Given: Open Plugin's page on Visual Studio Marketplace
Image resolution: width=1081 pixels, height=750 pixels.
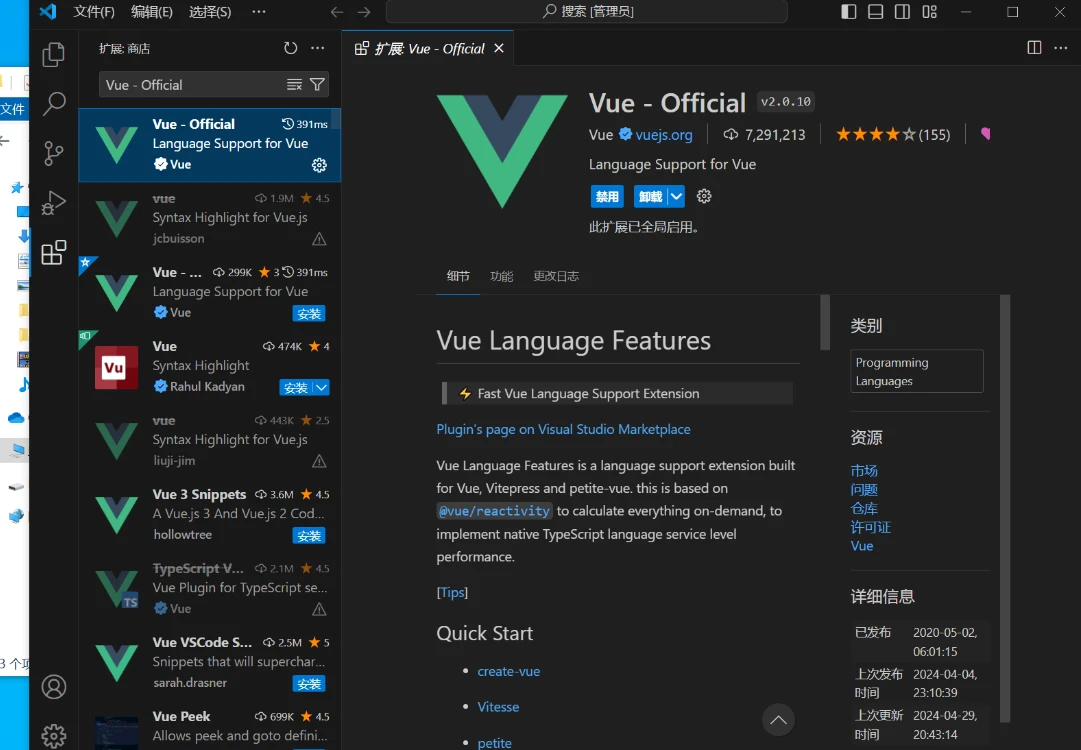Looking at the screenshot, I should click(563, 429).
